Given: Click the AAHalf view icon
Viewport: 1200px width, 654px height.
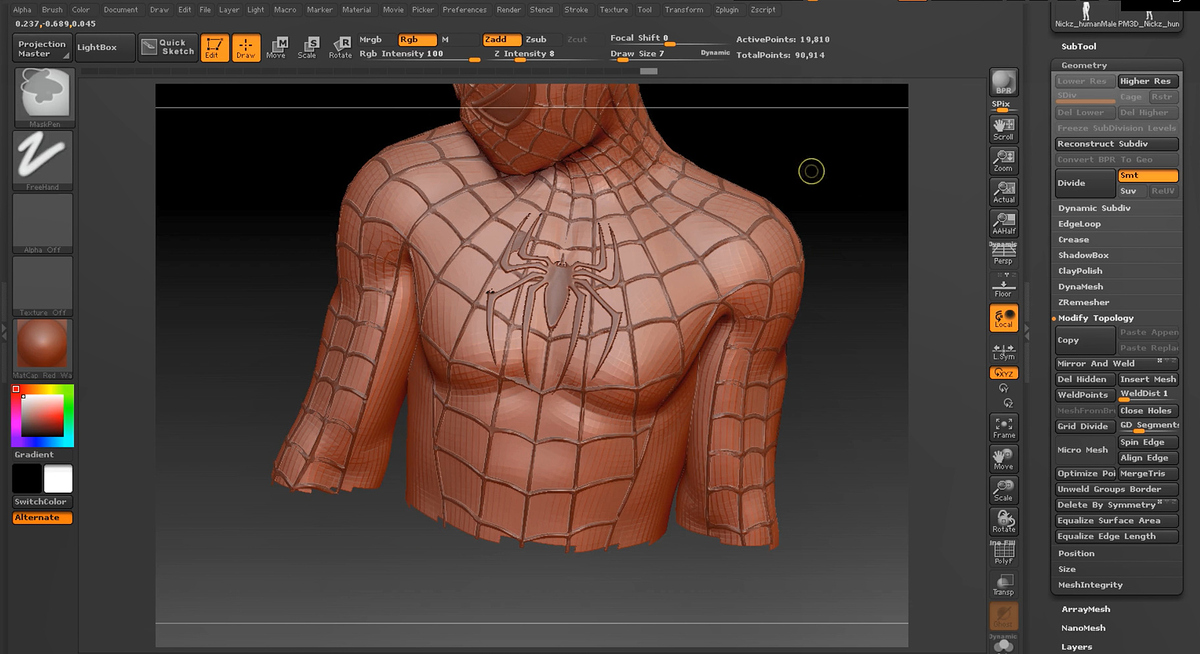Looking at the screenshot, I should [1004, 224].
